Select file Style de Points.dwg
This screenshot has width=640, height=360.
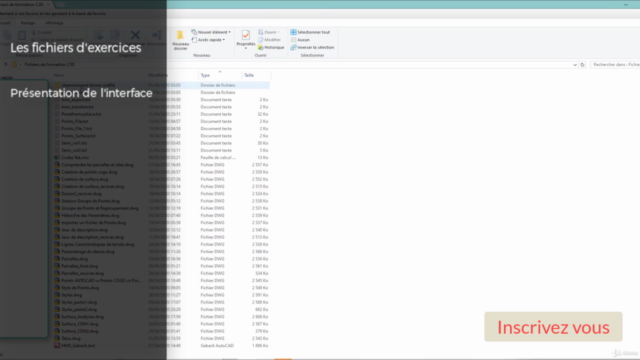pyautogui.click(x=80, y=288)
